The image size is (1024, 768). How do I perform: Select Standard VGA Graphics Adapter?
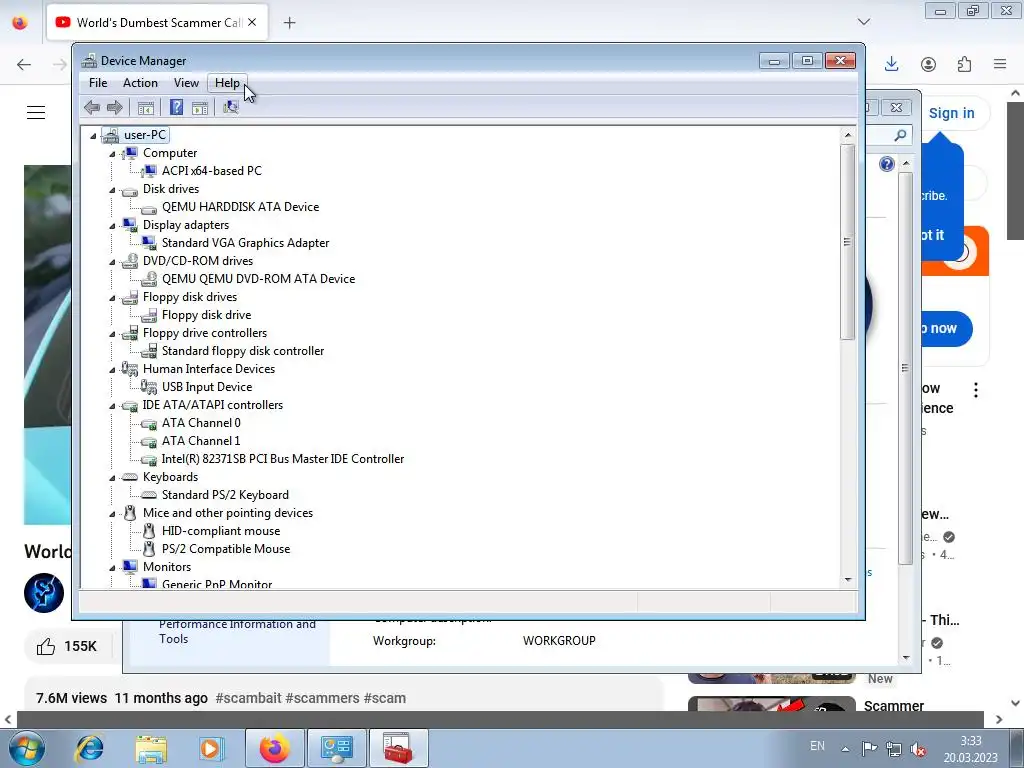pos(245,243)
